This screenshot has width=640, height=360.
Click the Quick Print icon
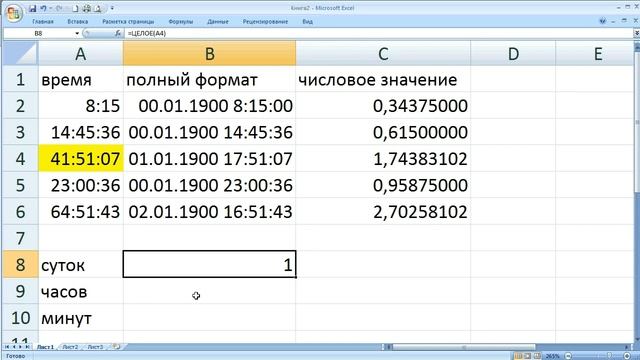(87, 8)
